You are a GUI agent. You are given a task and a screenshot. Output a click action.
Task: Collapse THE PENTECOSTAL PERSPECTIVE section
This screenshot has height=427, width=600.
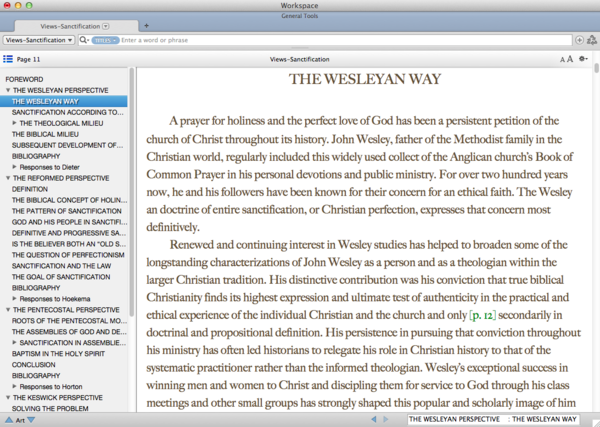pos(8,310)
